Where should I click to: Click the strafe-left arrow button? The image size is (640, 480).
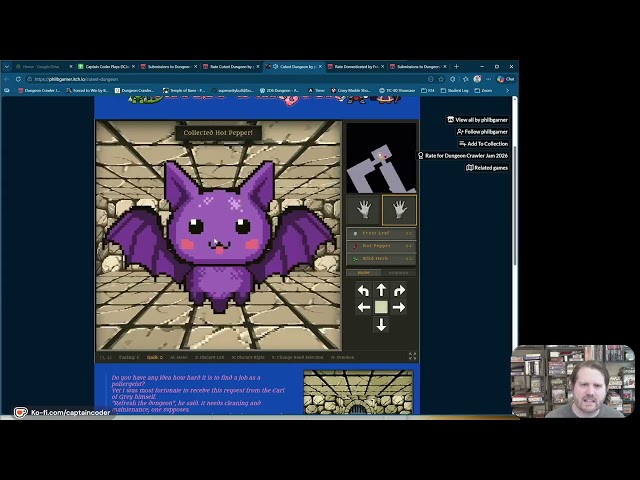pyautogui.click(x=363, y=307)
